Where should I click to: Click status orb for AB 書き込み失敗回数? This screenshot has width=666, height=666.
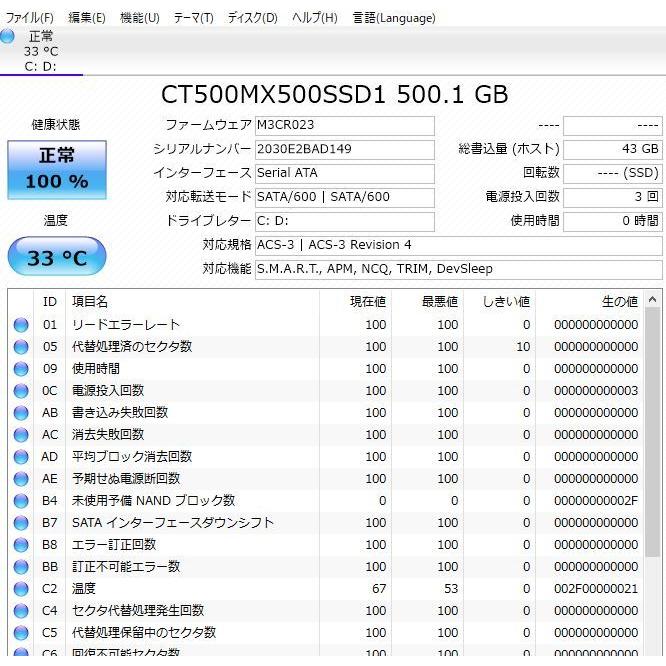(x=21, y=413)
